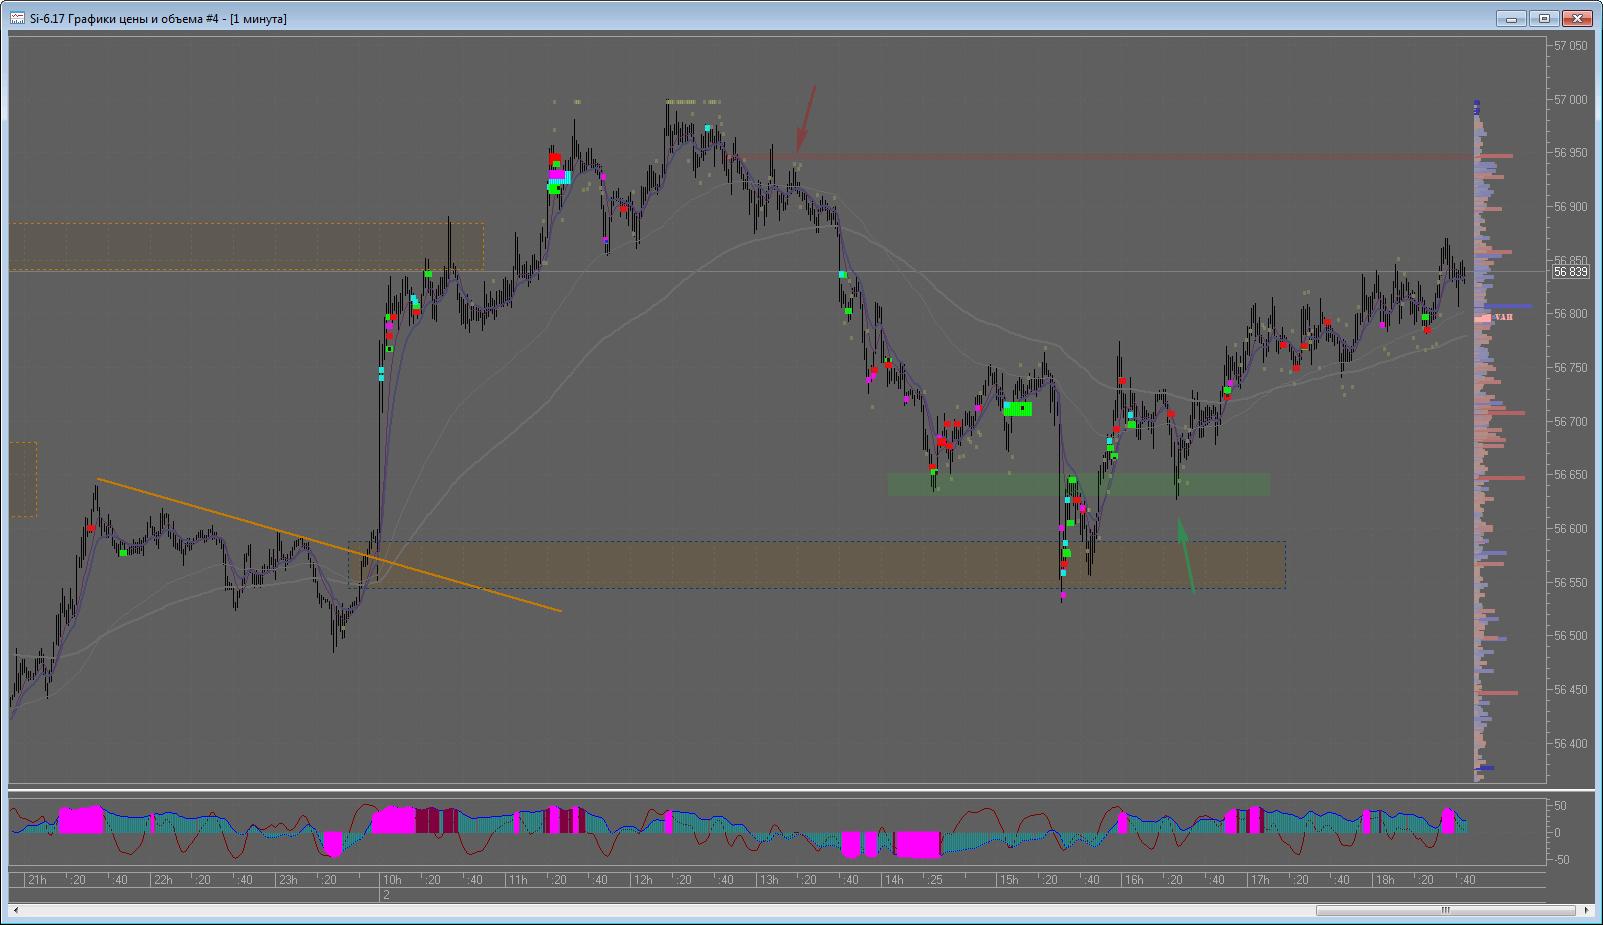Click the 56 600 price axis label
This screenshot has width=1603, height=925.
pyautogui.click(x=1570, y=529)
